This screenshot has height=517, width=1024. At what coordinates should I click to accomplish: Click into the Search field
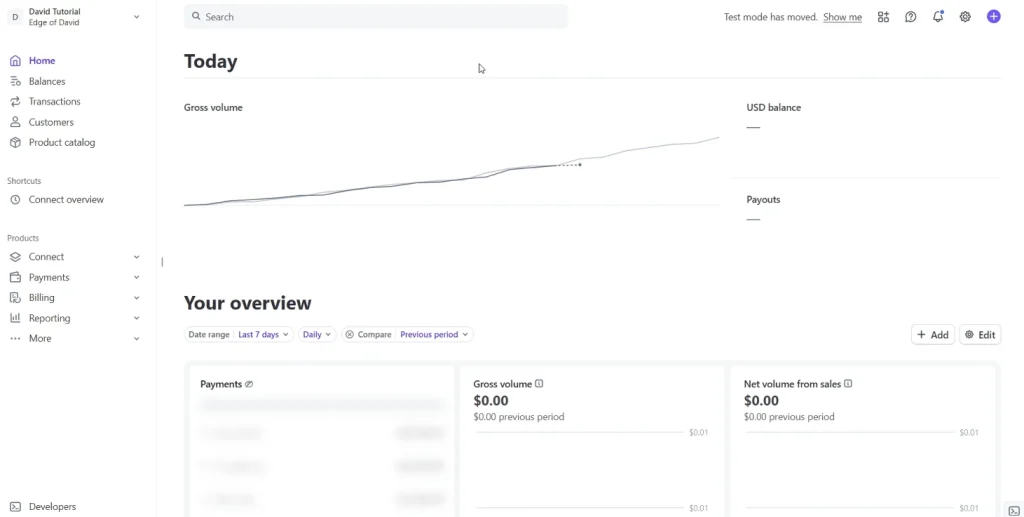click(375, 17)
